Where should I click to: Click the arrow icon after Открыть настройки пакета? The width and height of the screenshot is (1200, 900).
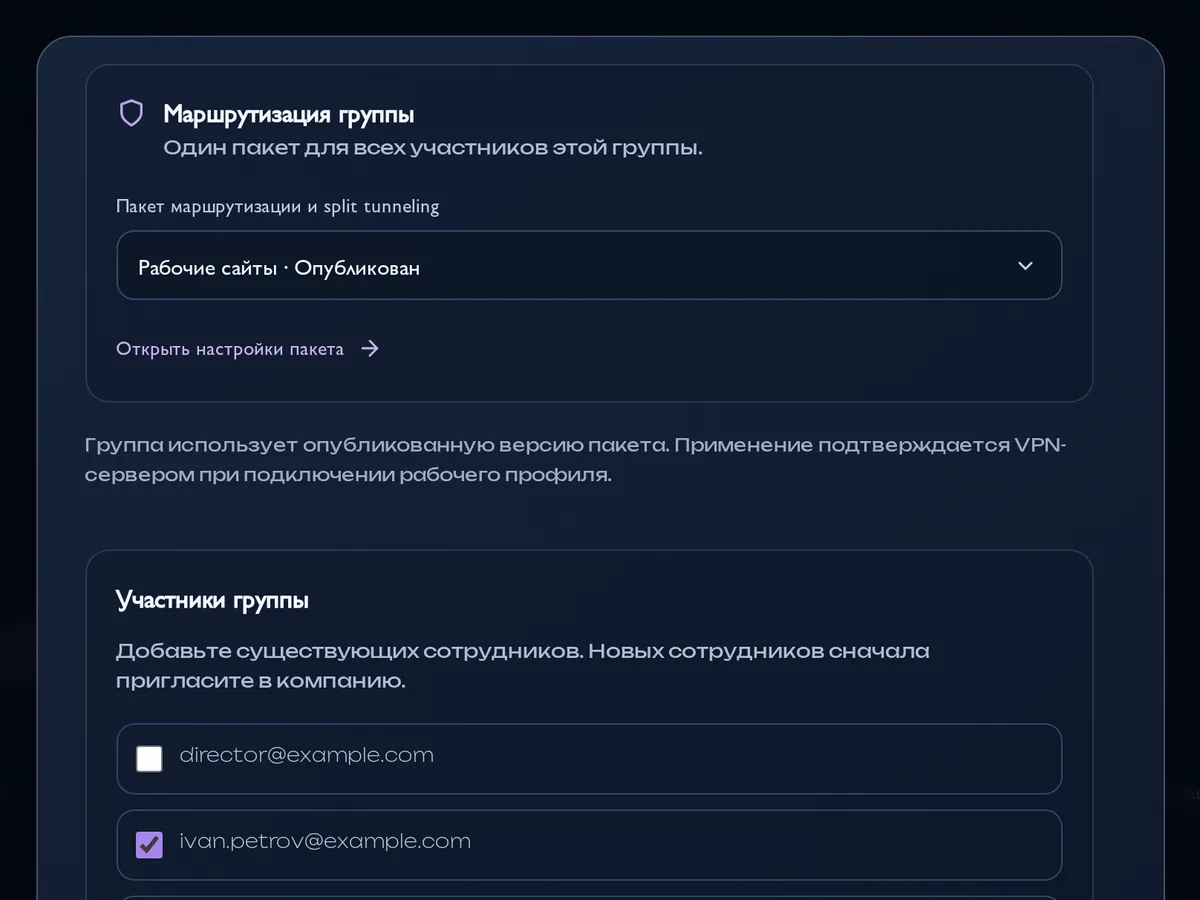(x=370, y=349)
